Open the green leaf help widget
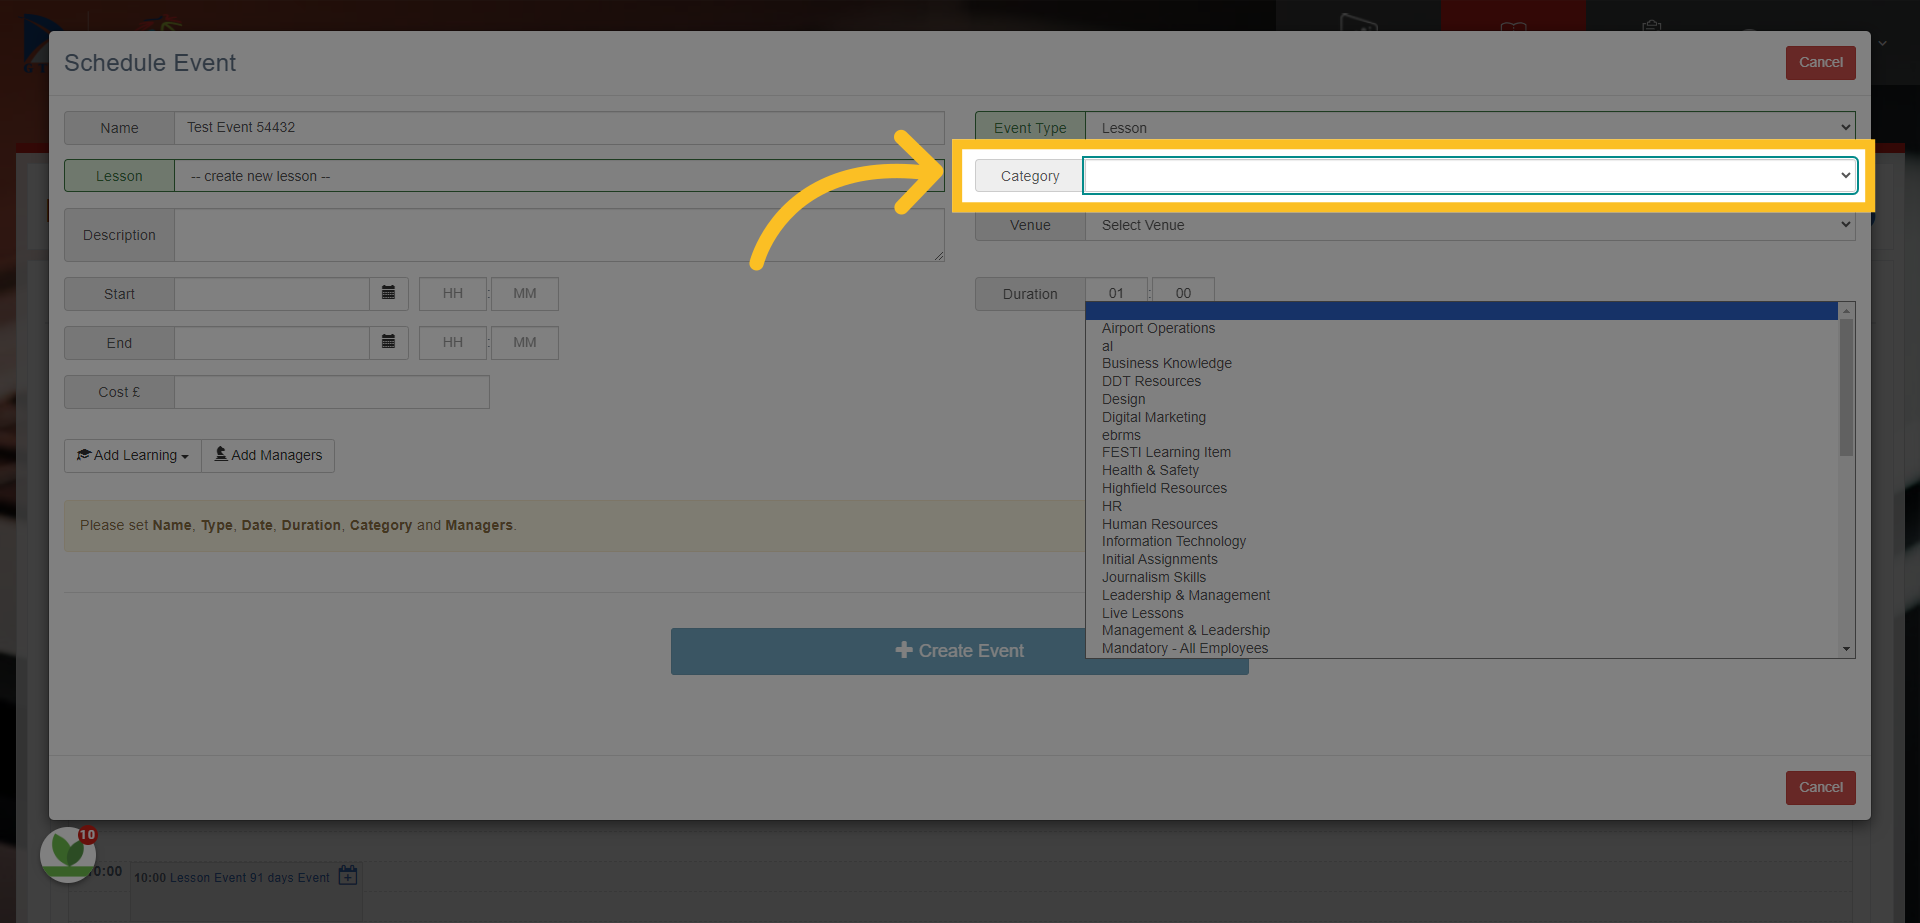 (x=67, y=853)
